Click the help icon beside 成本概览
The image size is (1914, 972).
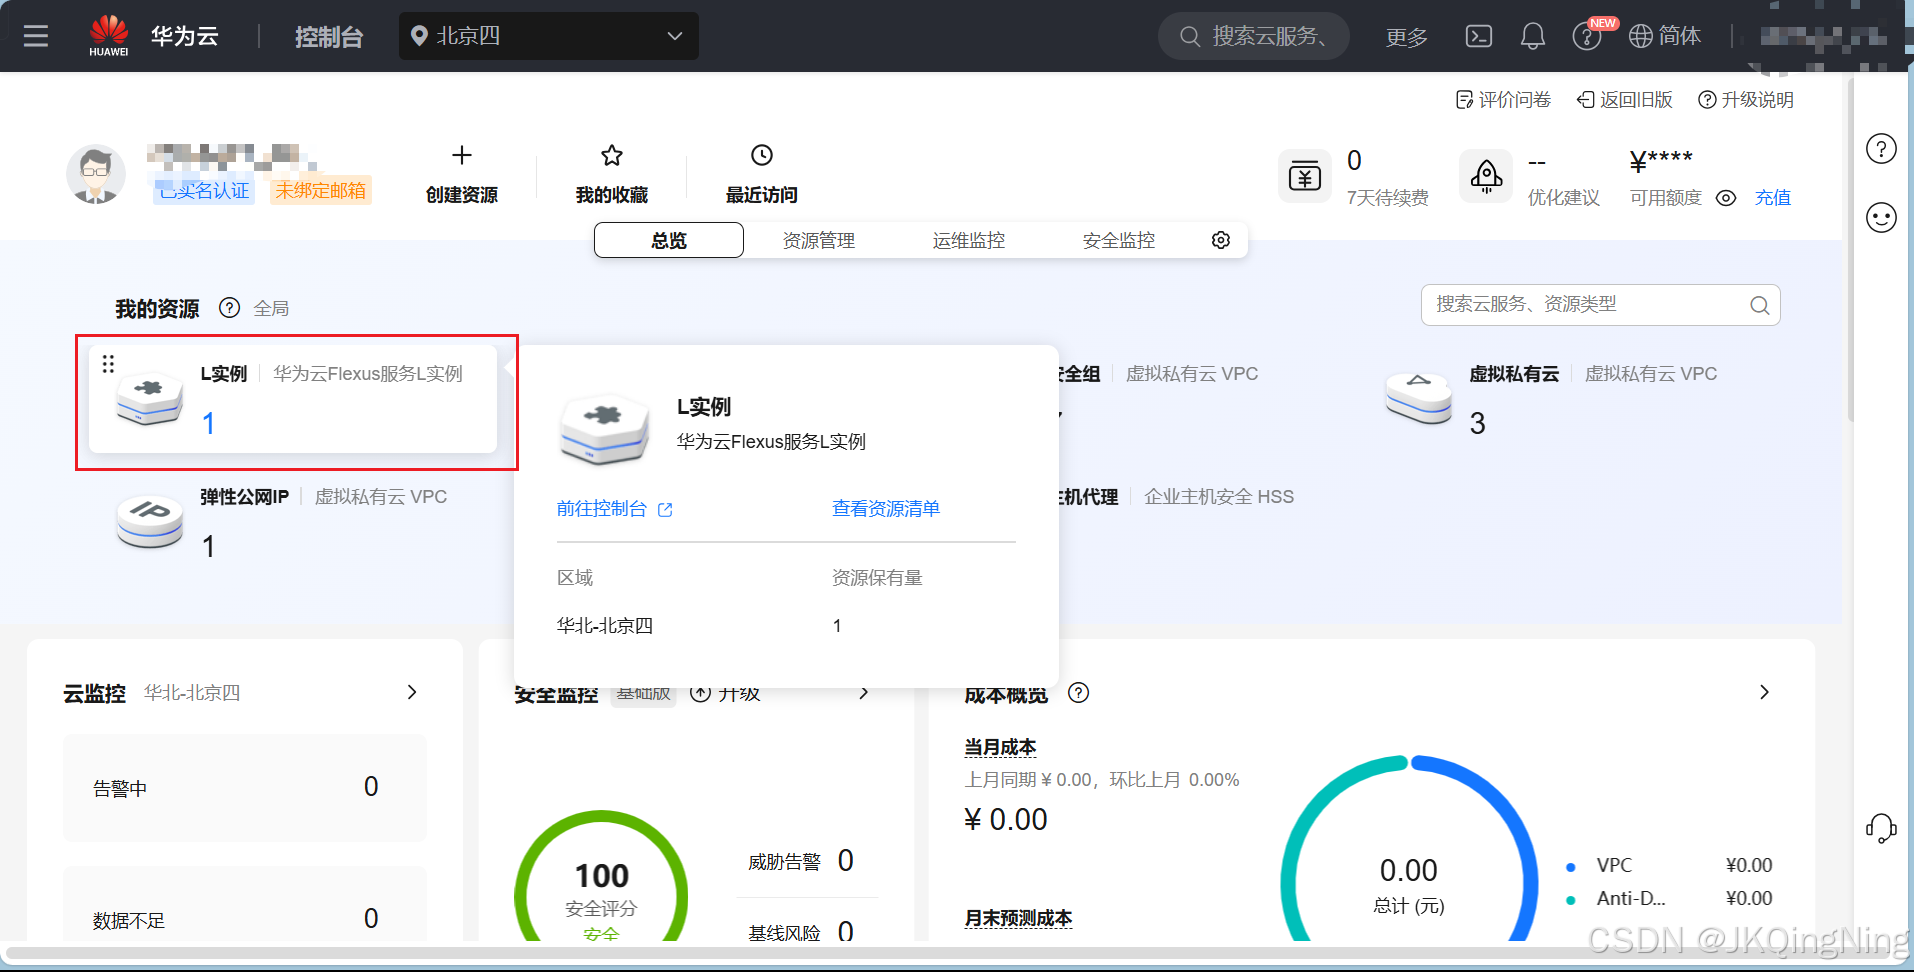coord(1078,693)
